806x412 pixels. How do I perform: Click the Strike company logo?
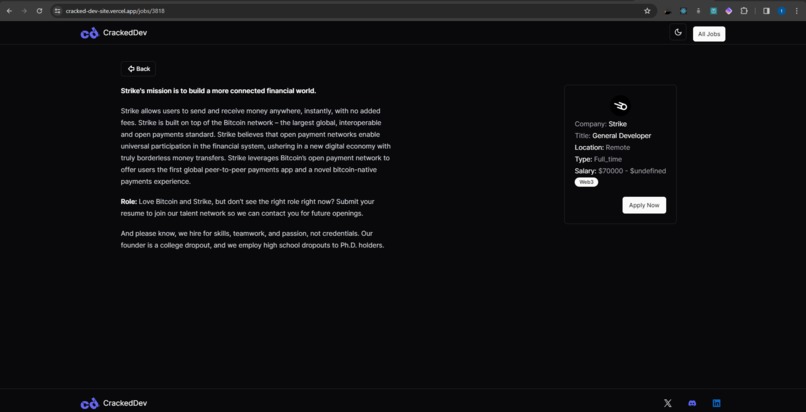[620, 105]
